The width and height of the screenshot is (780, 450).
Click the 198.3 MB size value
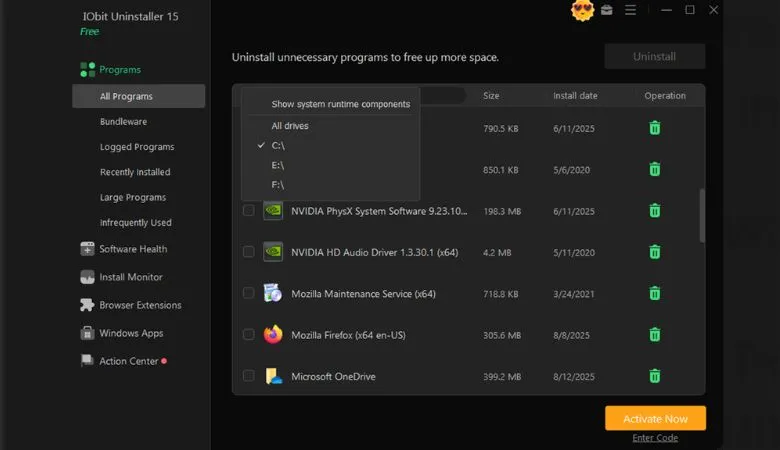tap(502, 211)
